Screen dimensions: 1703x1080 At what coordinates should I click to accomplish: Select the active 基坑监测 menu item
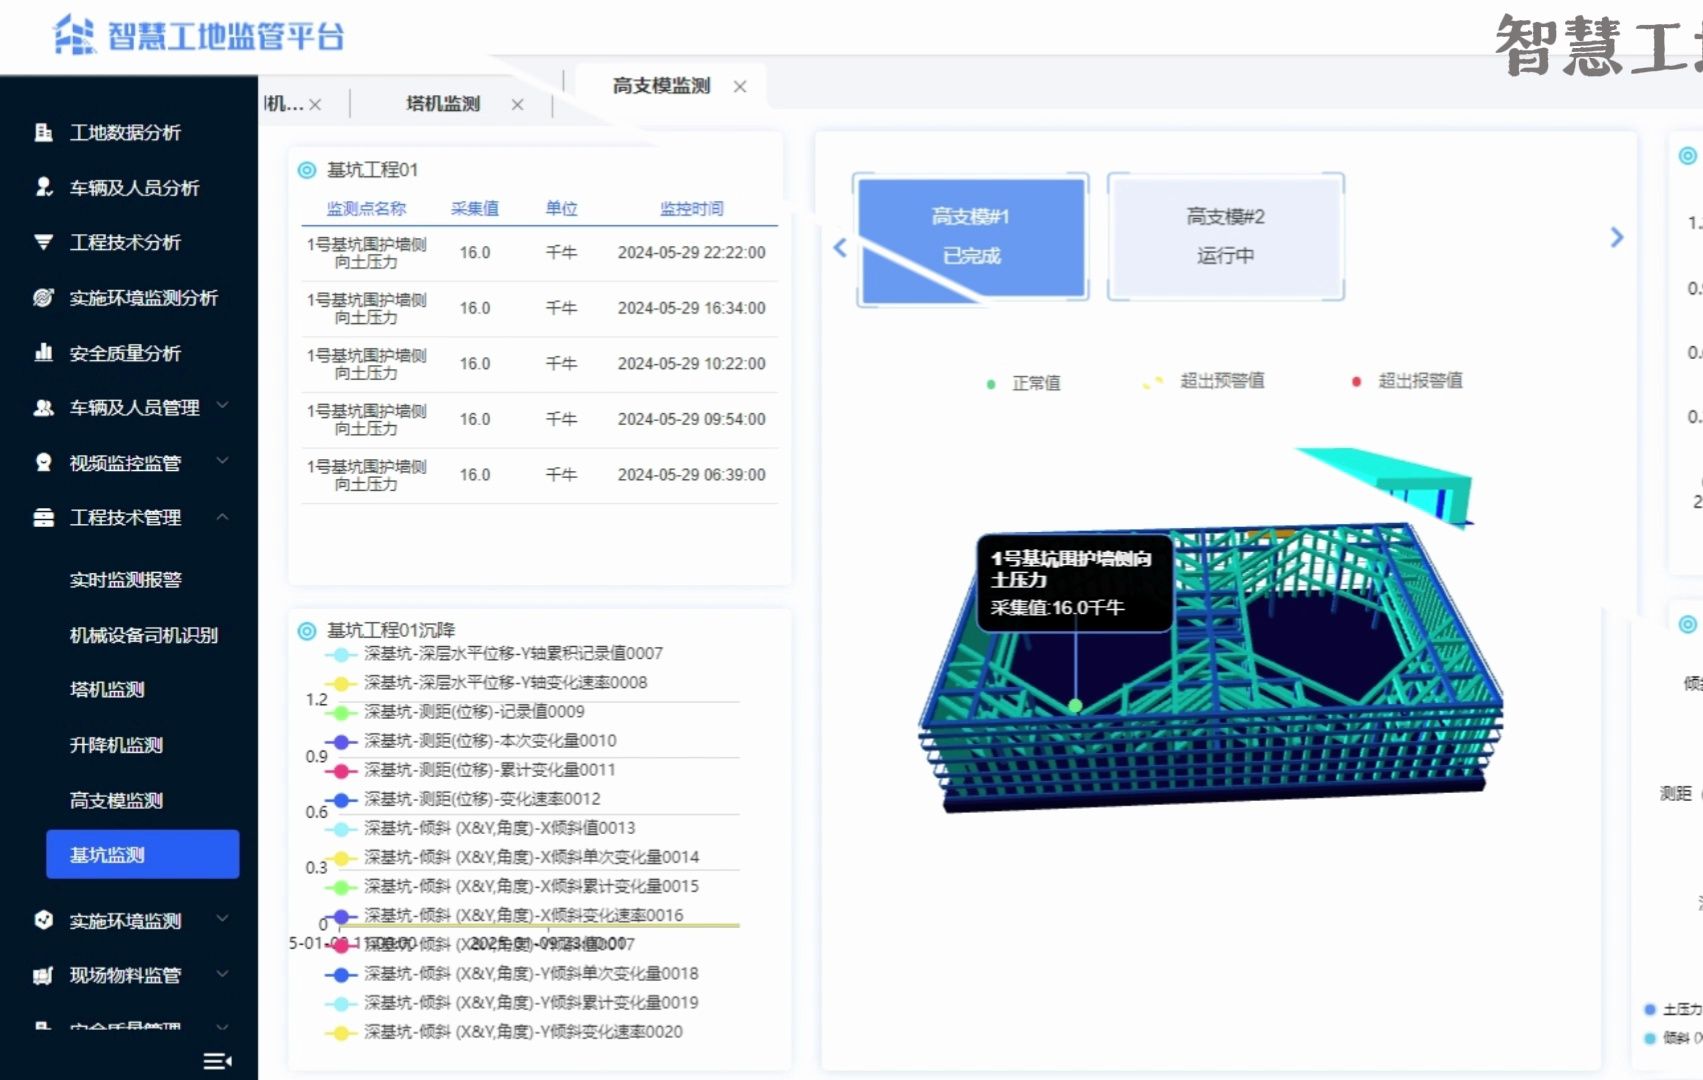[143, 854]
